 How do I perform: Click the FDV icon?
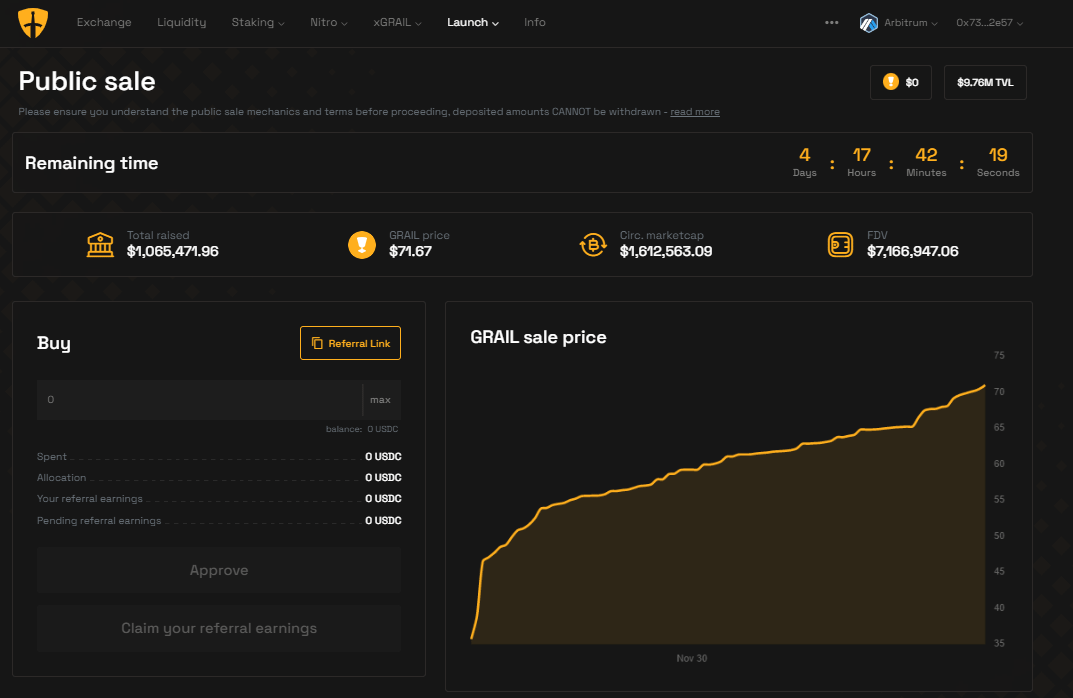click(840, 244)
